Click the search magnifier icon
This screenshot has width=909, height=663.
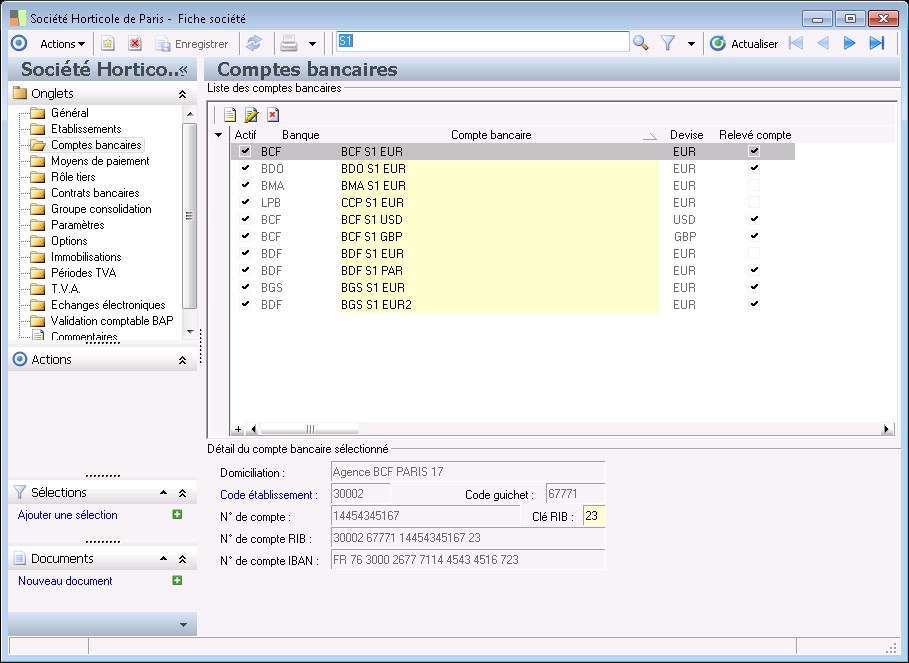641,43
